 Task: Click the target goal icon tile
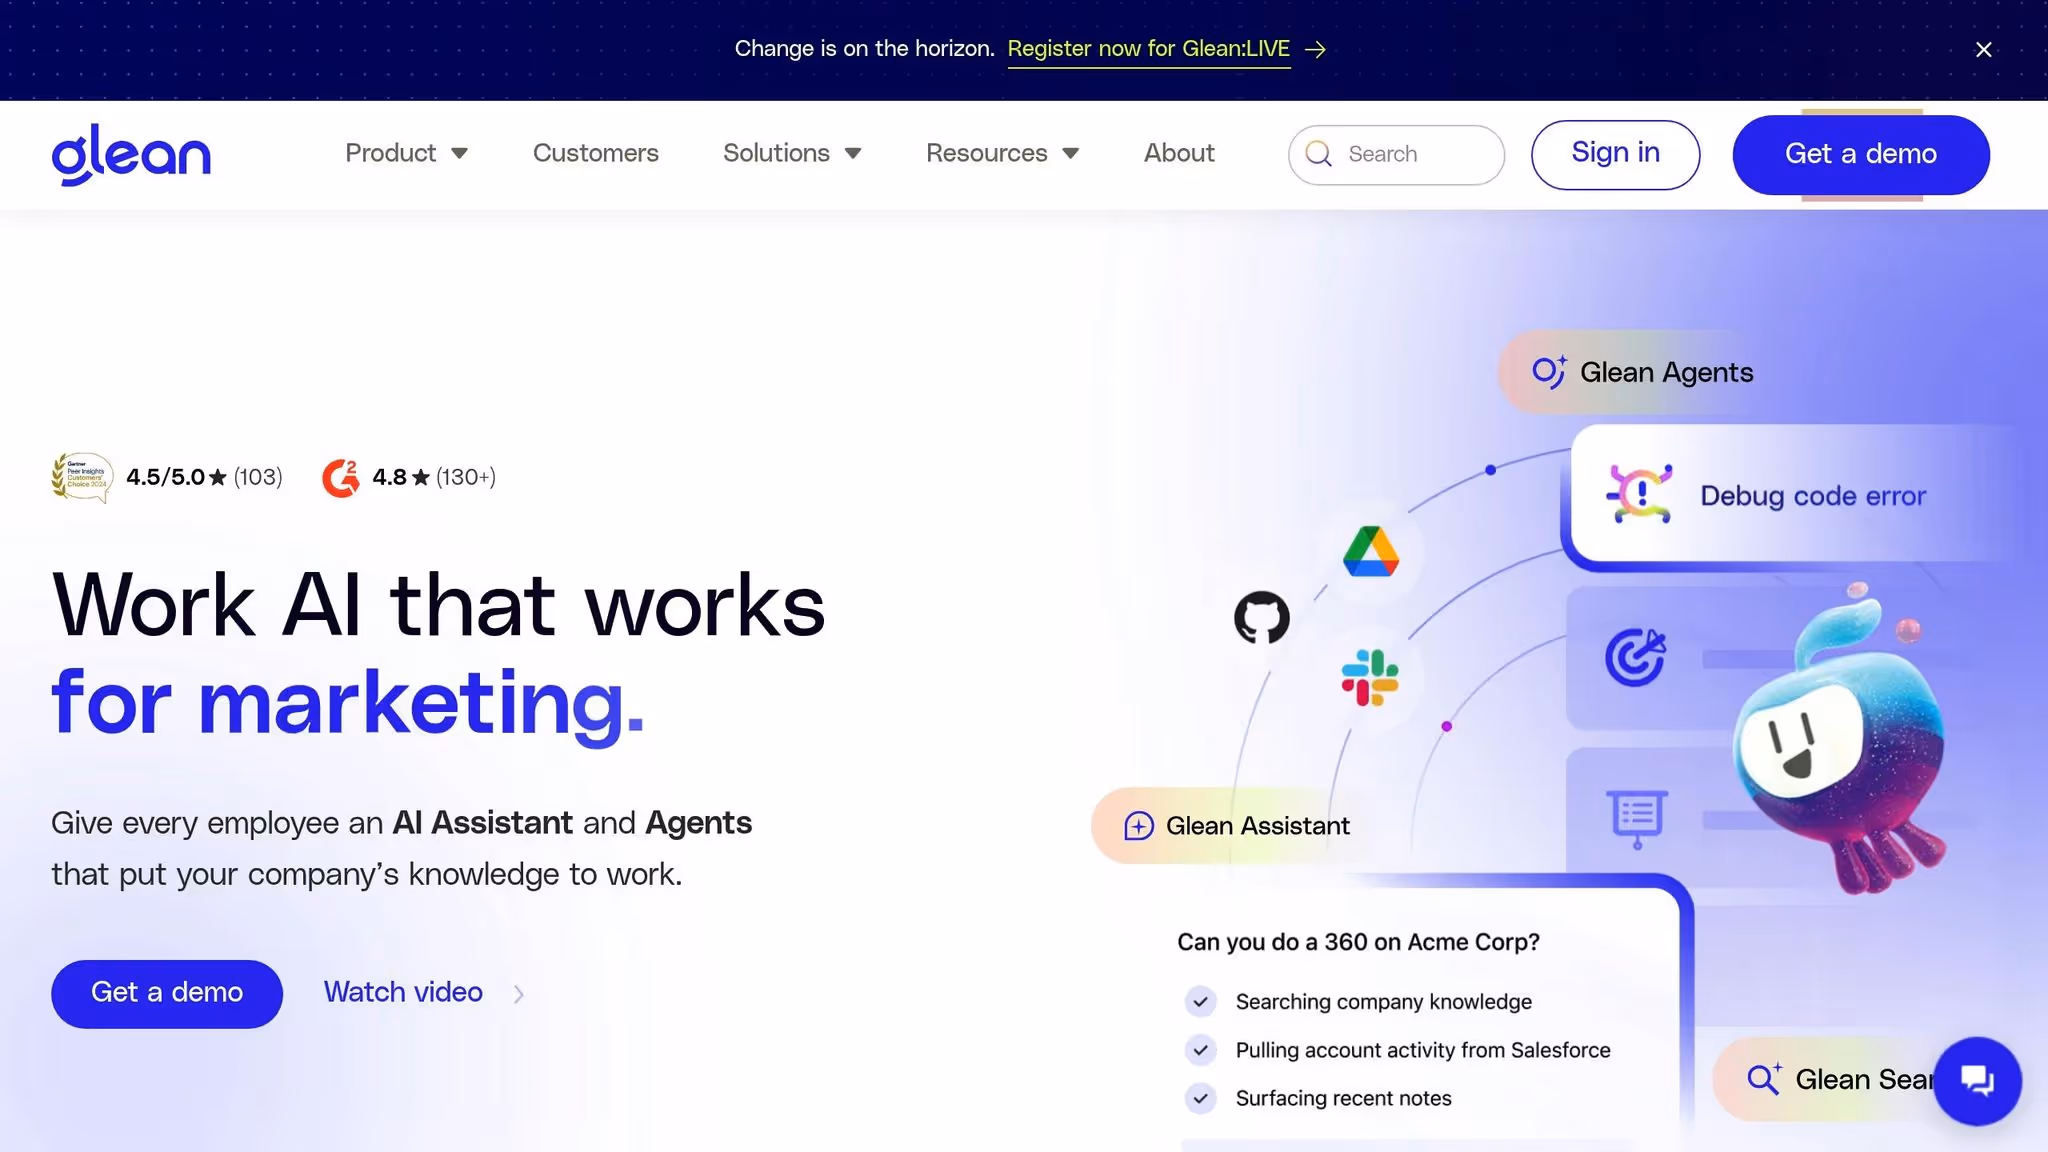(x=1635, y=657)
